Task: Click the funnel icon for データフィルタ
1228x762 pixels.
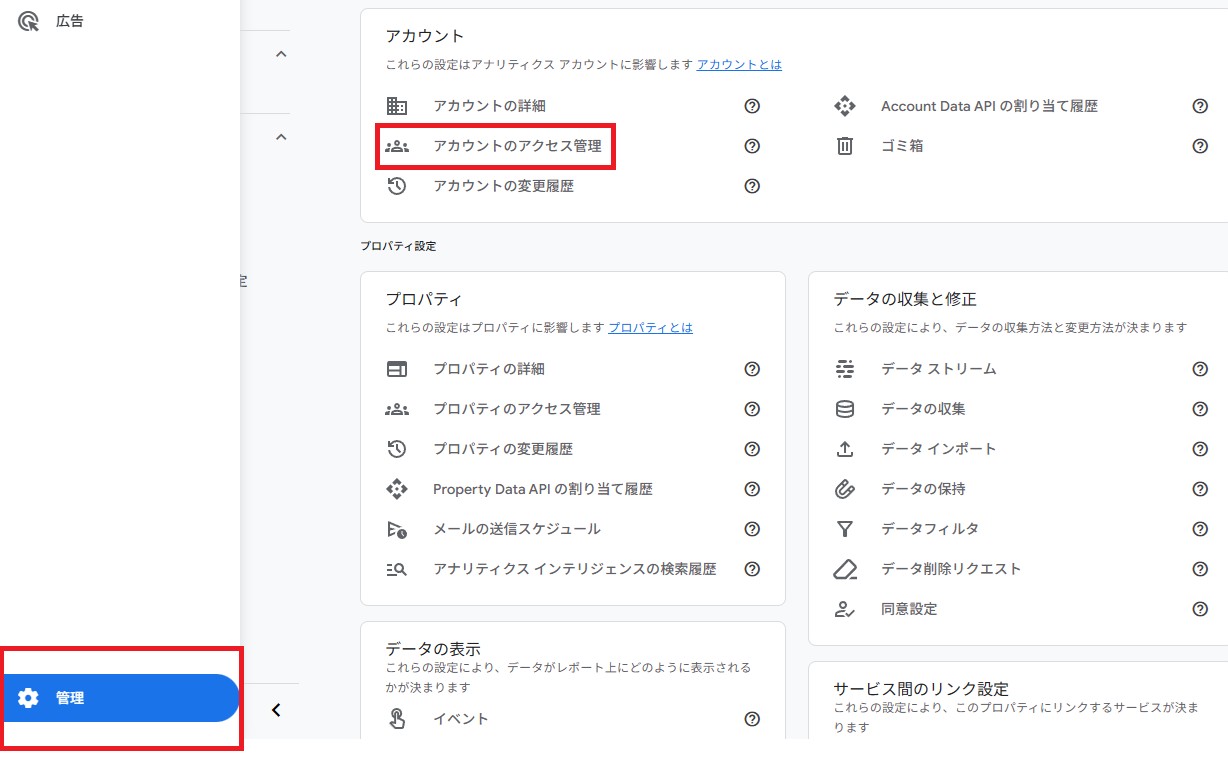Action: 845,529
